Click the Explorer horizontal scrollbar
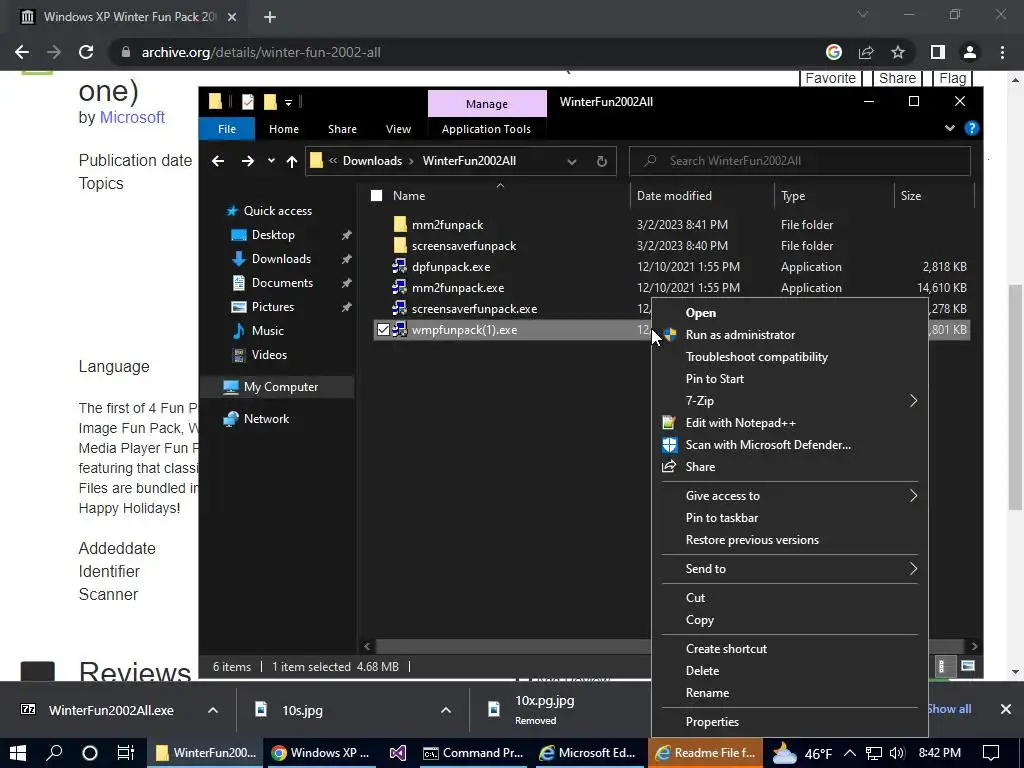This screenshot has height=768, width=1024. click(x=511, y=647)
